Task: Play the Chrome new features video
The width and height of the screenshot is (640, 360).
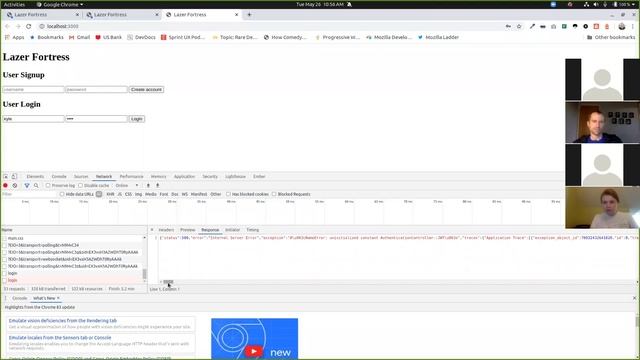Action: 253,351
